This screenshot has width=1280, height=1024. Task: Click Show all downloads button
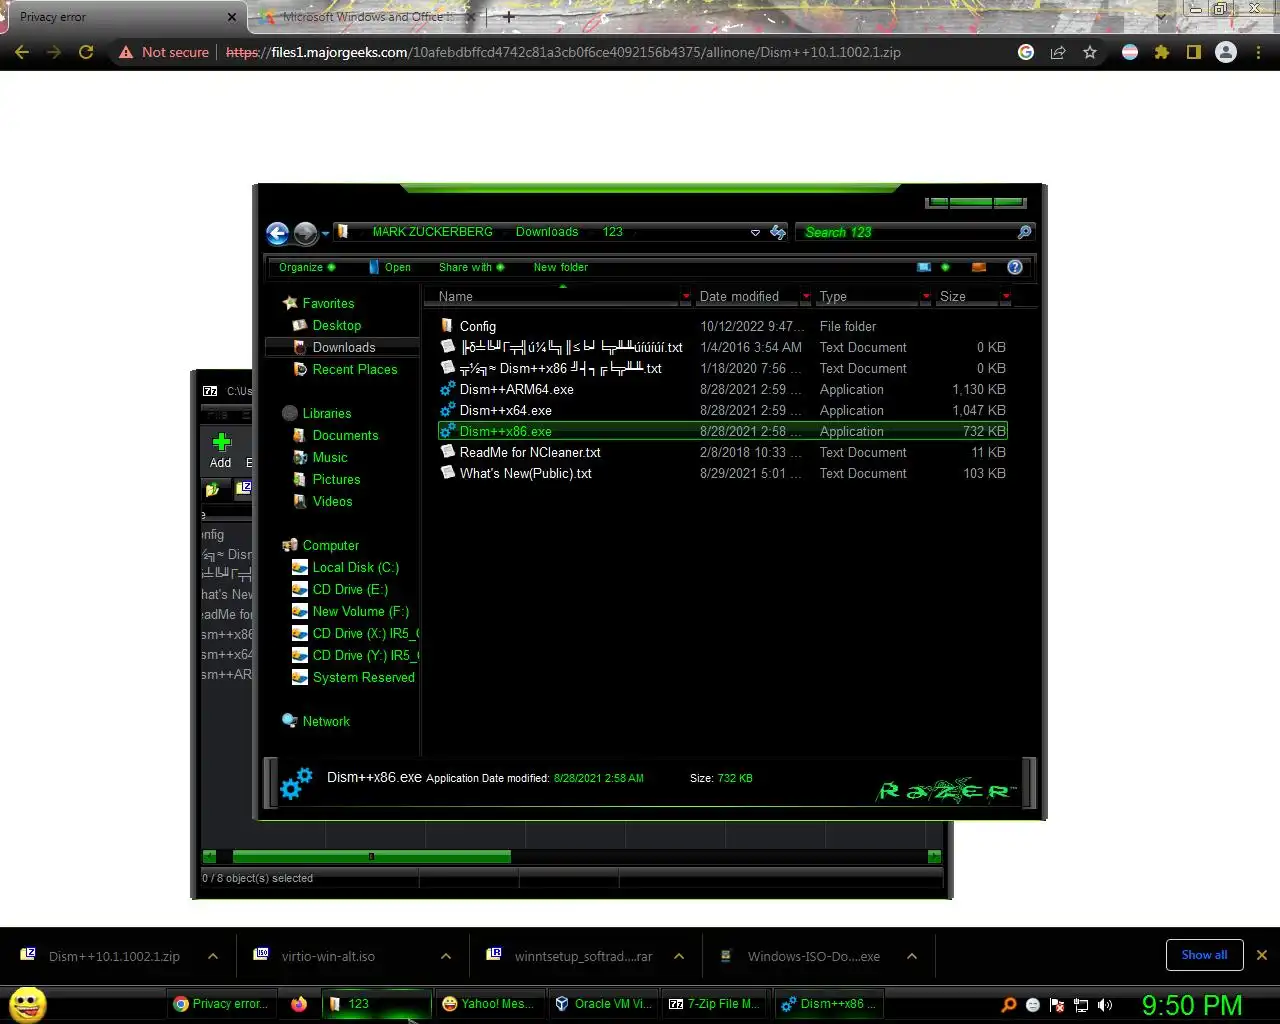[x=1204, y=955]
